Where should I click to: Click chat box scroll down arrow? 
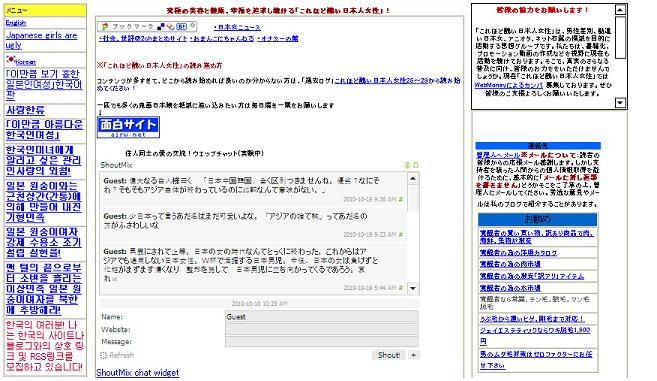tap(413, 288)
